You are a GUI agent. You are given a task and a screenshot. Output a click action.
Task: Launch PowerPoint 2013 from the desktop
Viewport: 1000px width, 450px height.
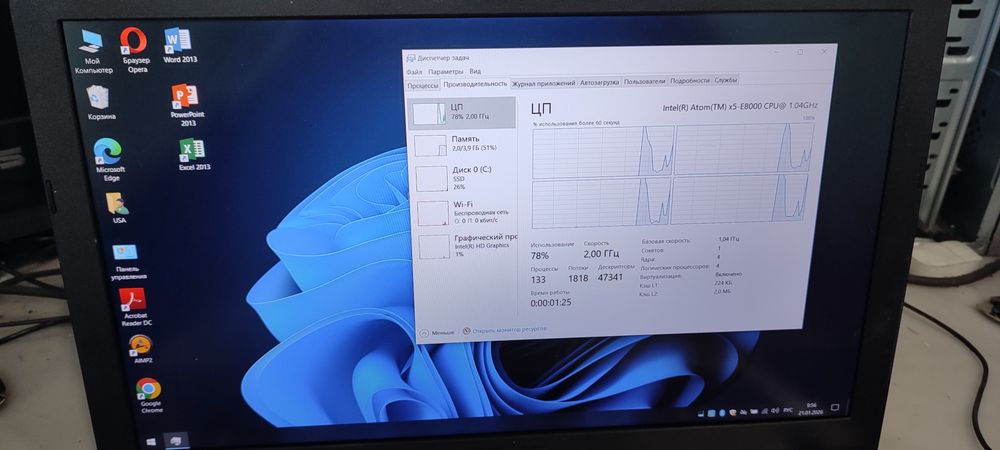point(186,105)
